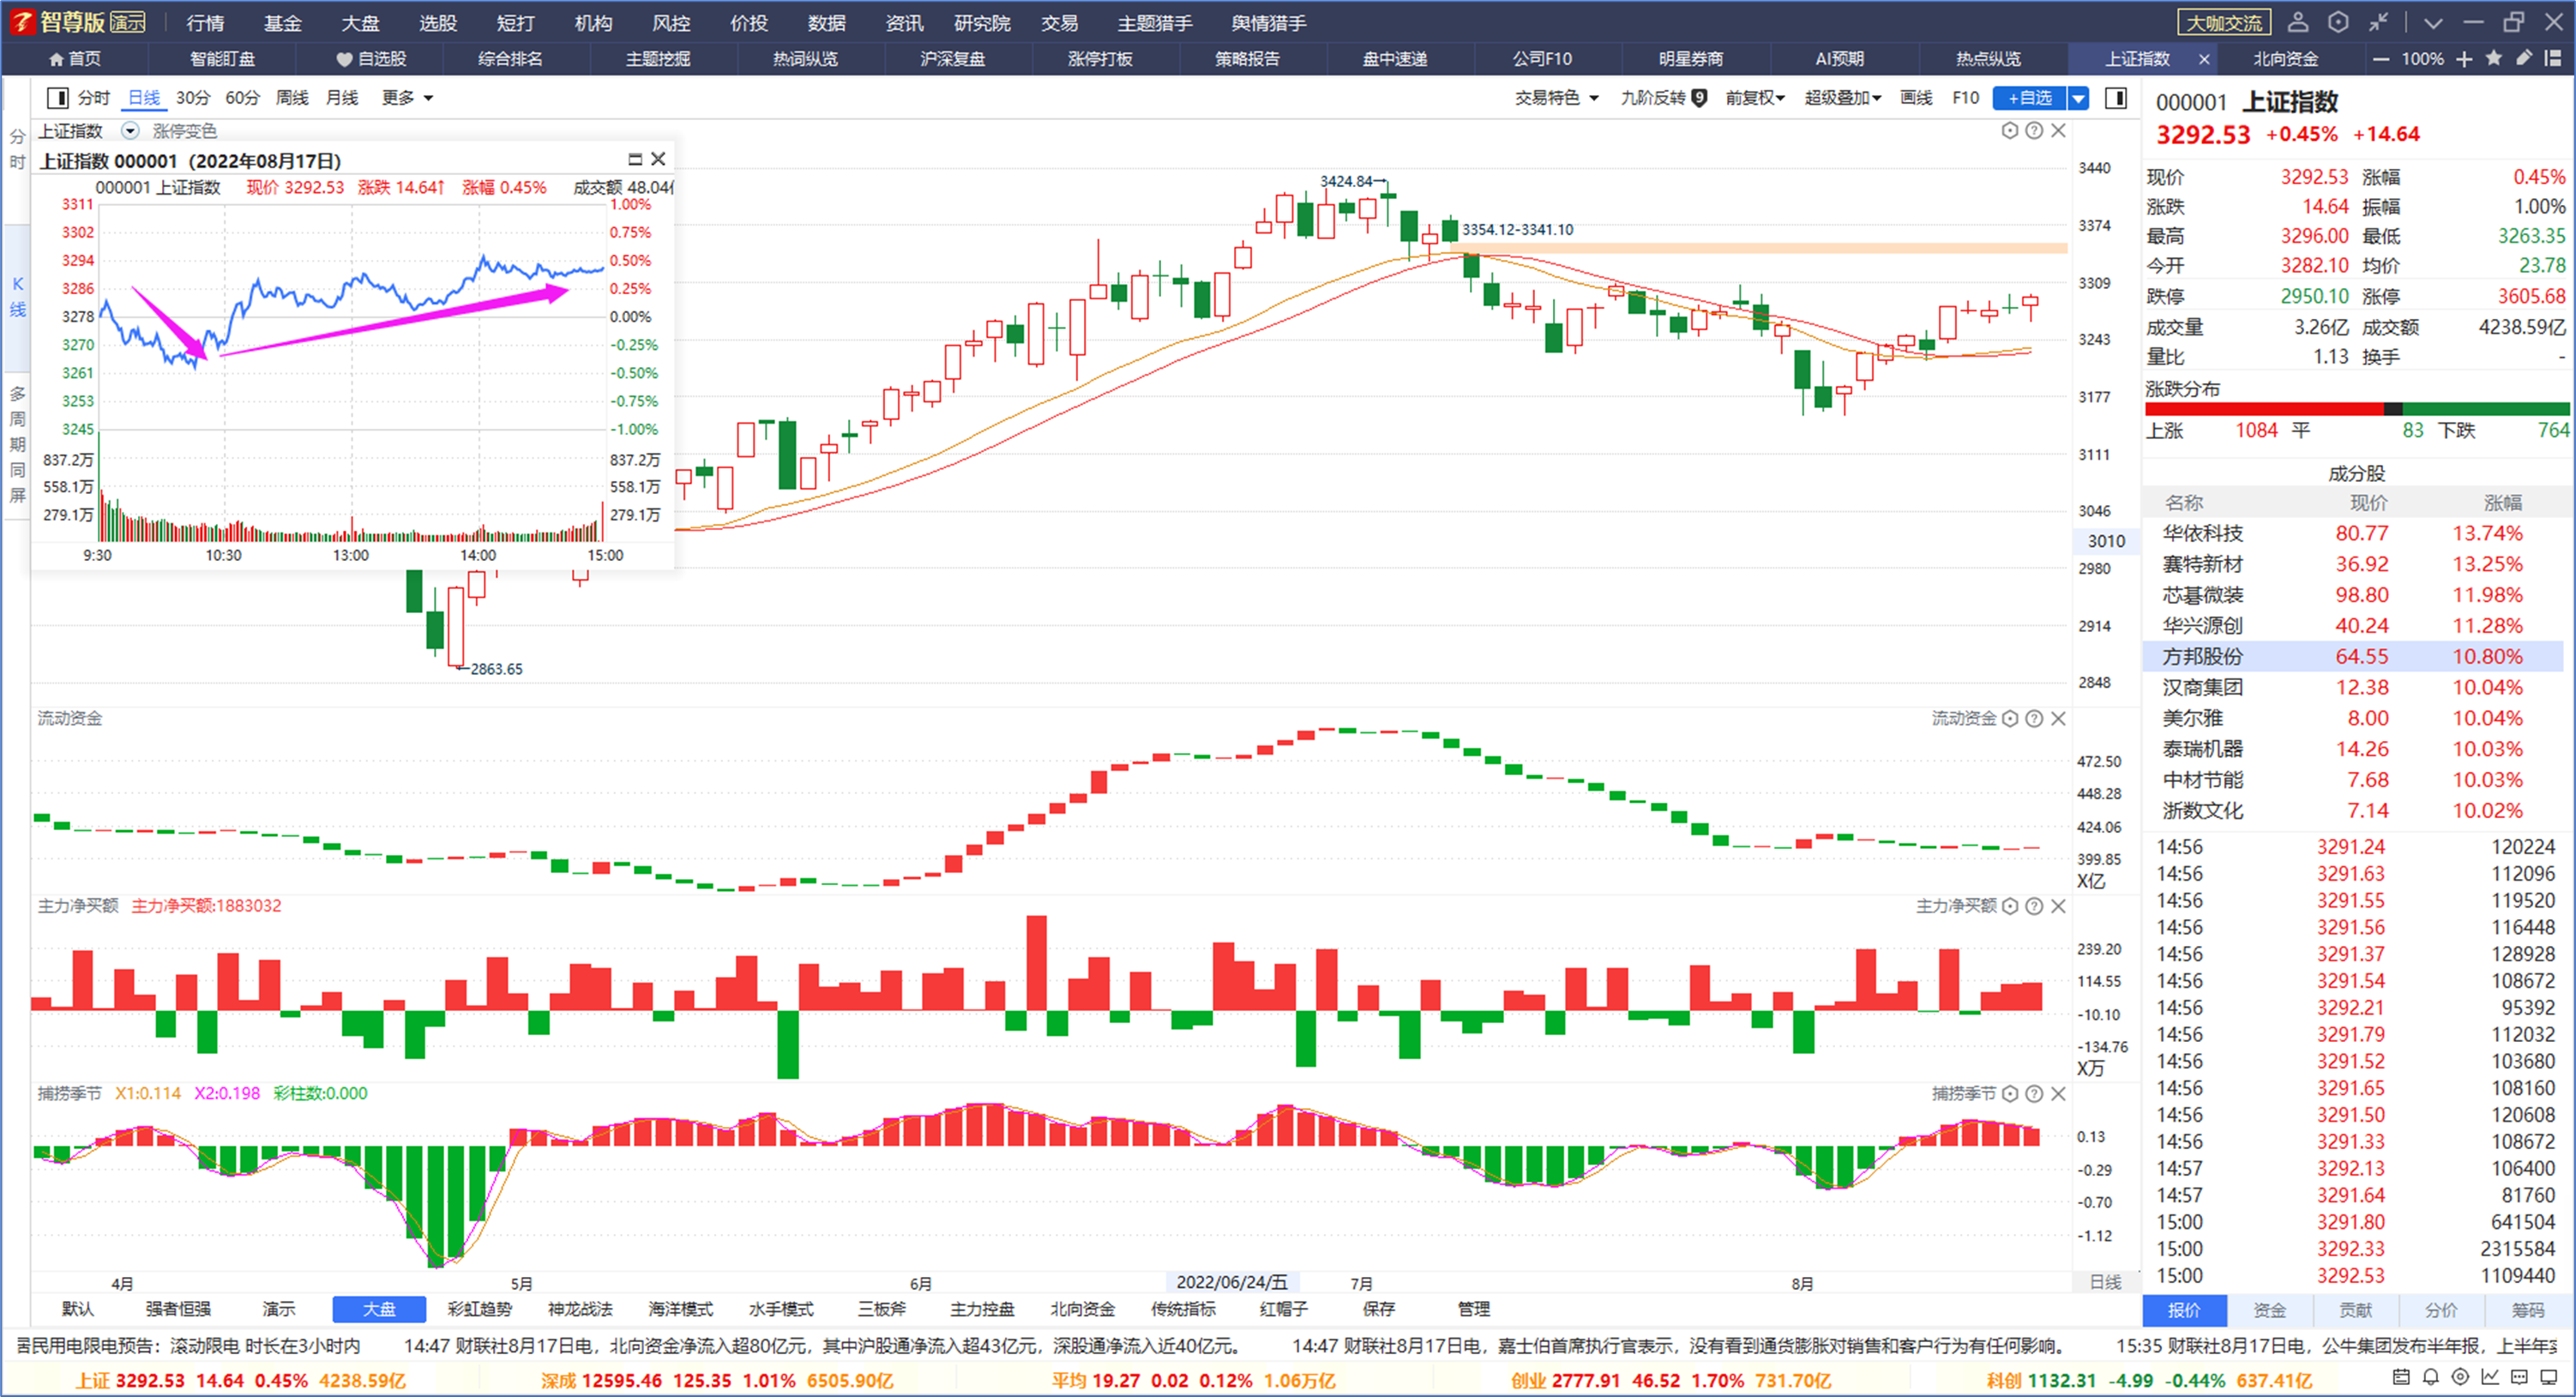Click the 大咖交流 button
2576x1397 pixels.
point(2224,22)
